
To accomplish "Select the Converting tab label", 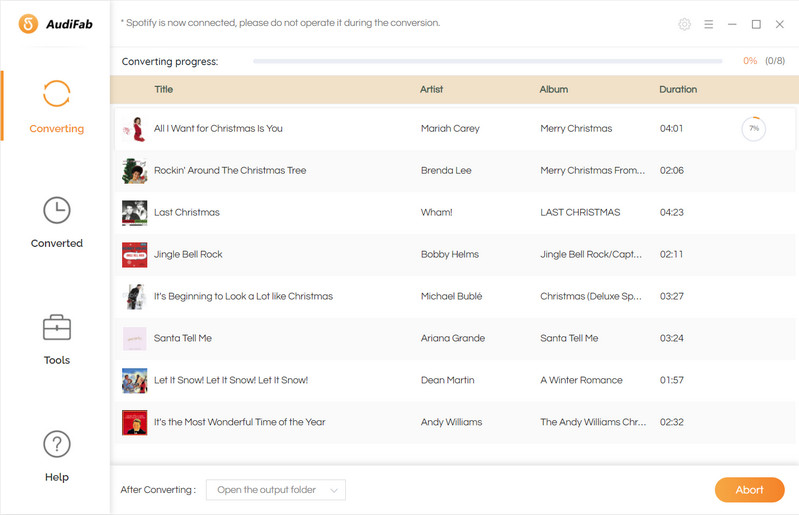I will click(57, 128).
